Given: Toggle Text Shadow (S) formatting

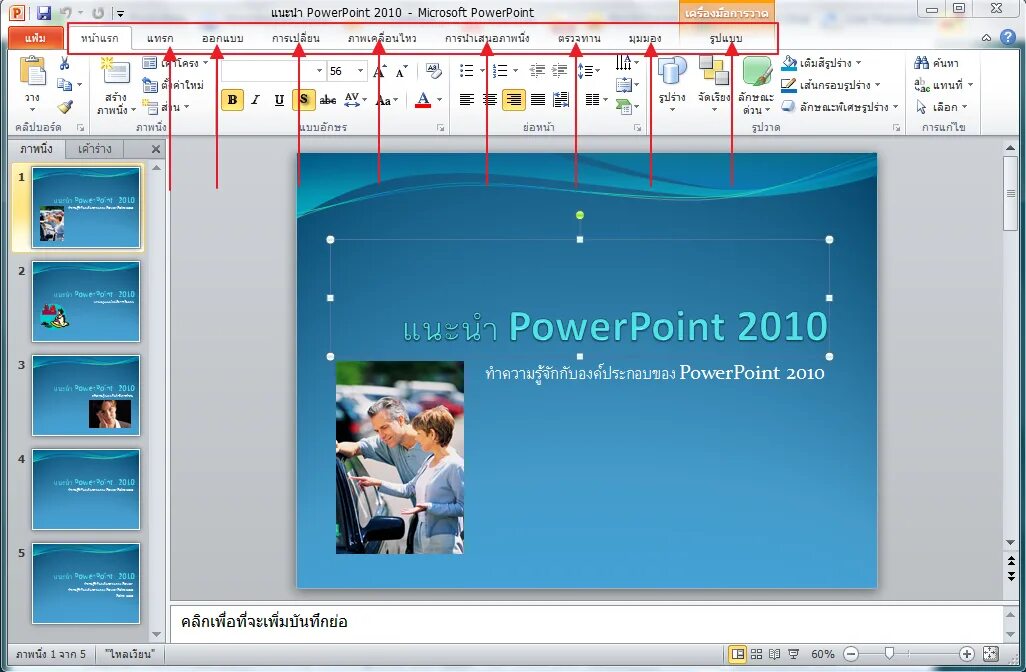Looking at the screenshot, I should [x=304, y=99].
